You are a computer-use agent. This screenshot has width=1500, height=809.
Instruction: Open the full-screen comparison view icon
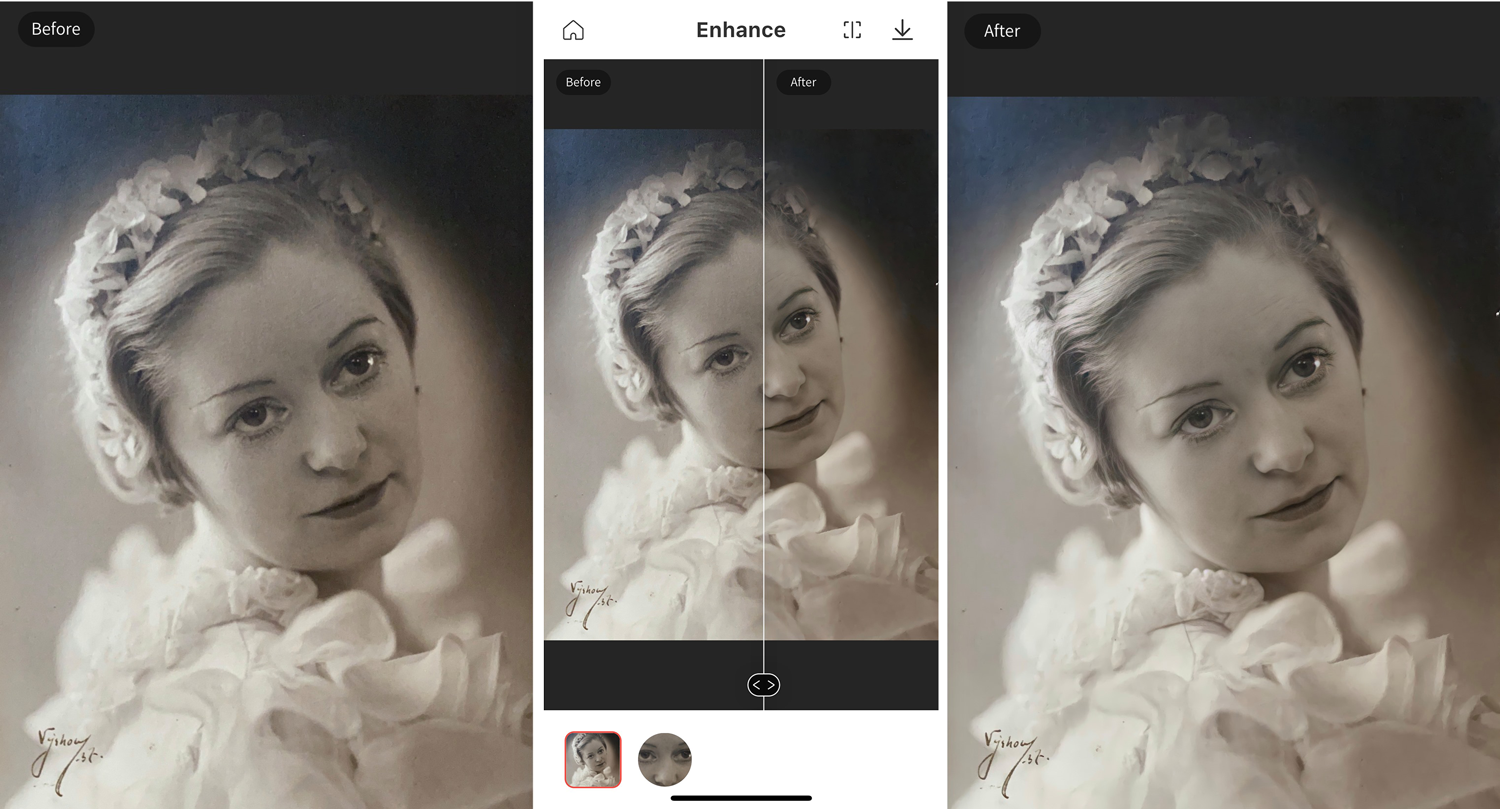click(852, 29)
